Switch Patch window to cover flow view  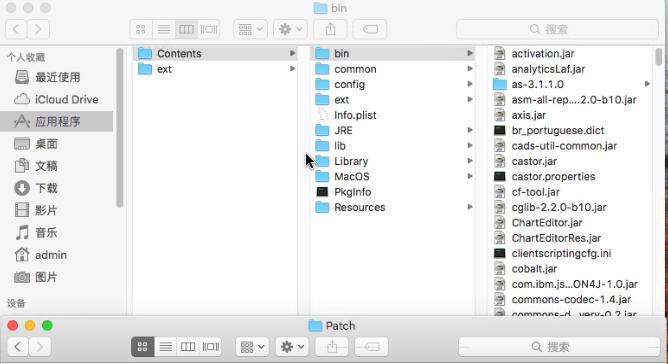(210, 347)
